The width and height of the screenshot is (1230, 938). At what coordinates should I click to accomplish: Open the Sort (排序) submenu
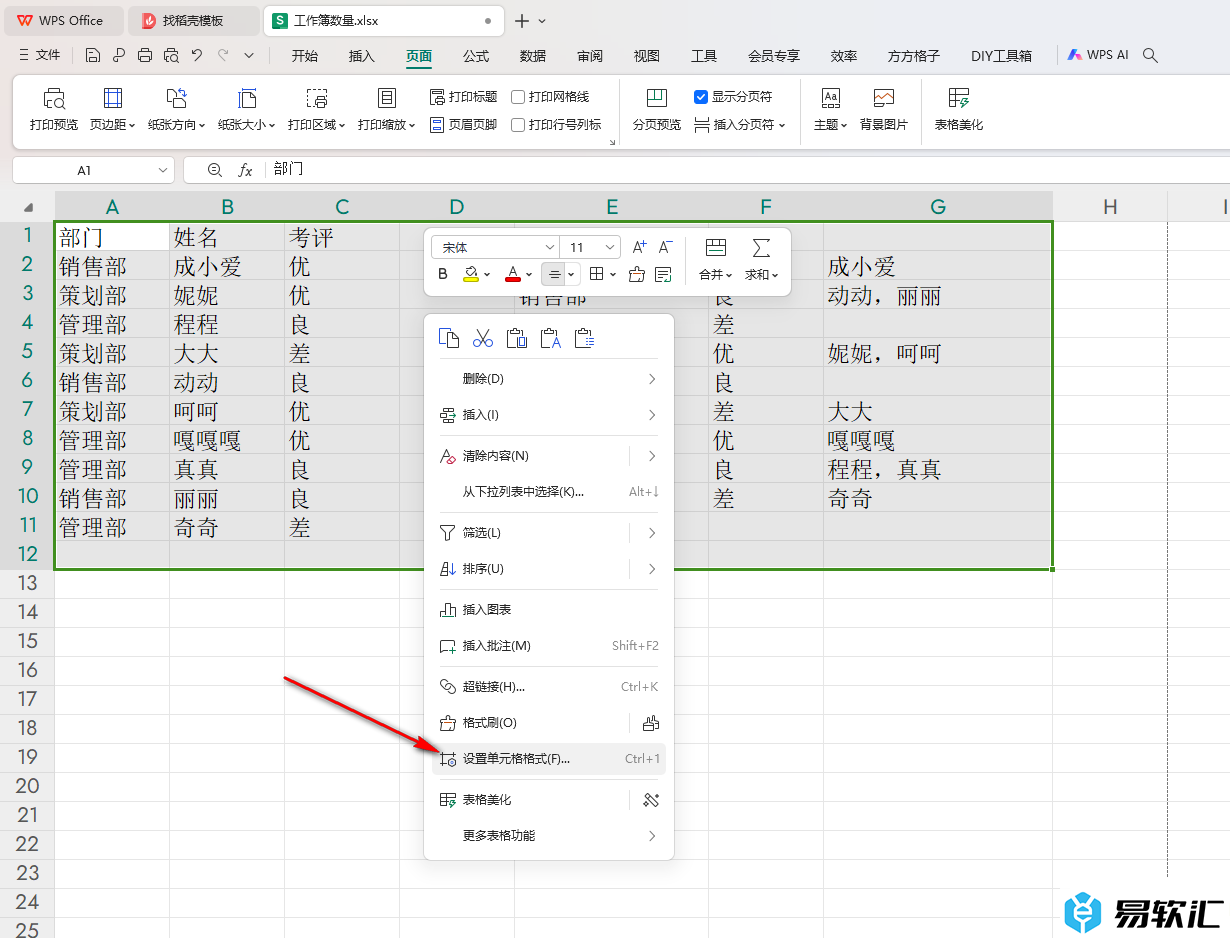click(549, 569)
